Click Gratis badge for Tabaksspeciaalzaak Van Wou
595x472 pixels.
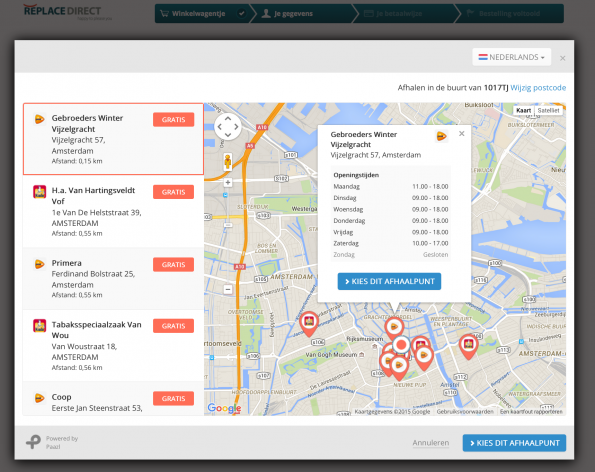(x=173, y=326)
